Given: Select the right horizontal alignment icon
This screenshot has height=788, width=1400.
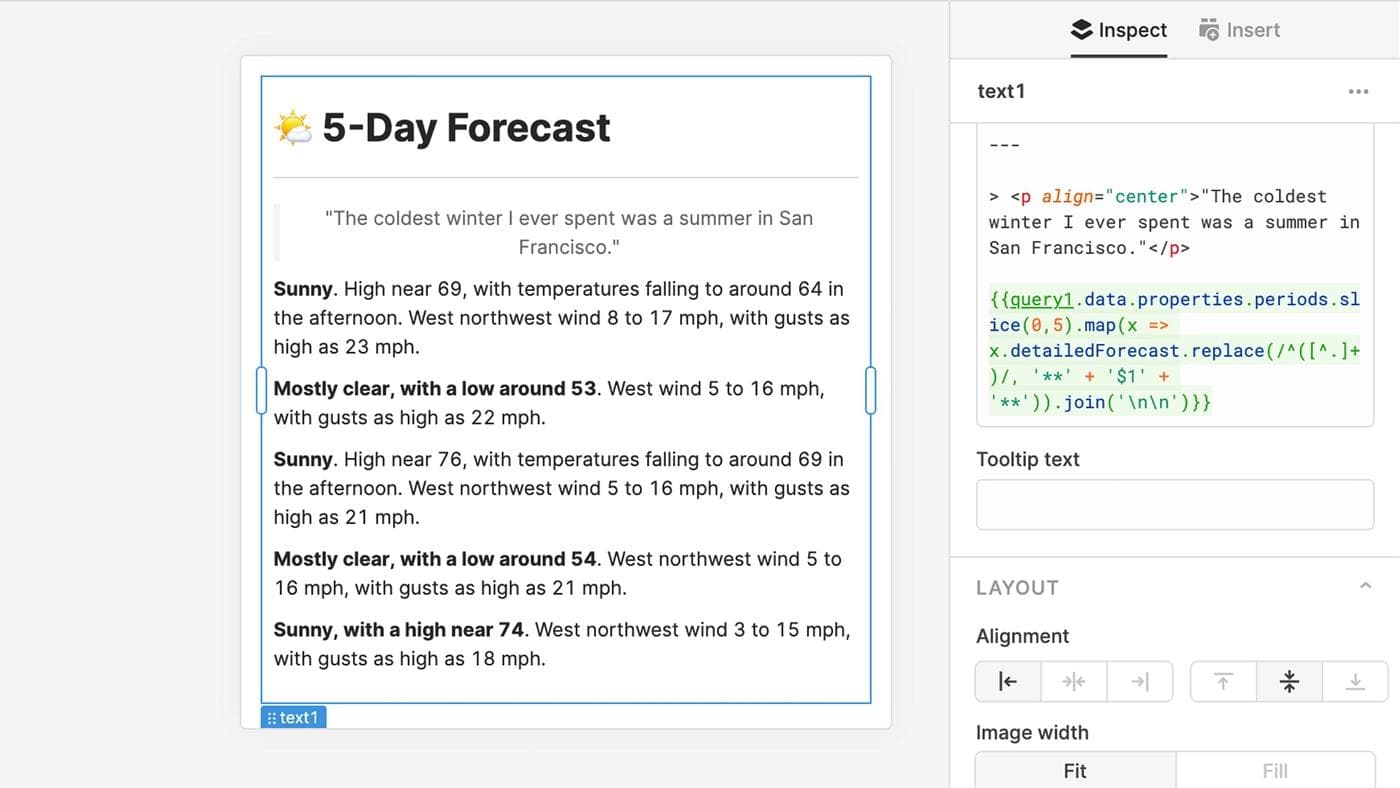Looking at the screenshot, I should pos(1140,681).
